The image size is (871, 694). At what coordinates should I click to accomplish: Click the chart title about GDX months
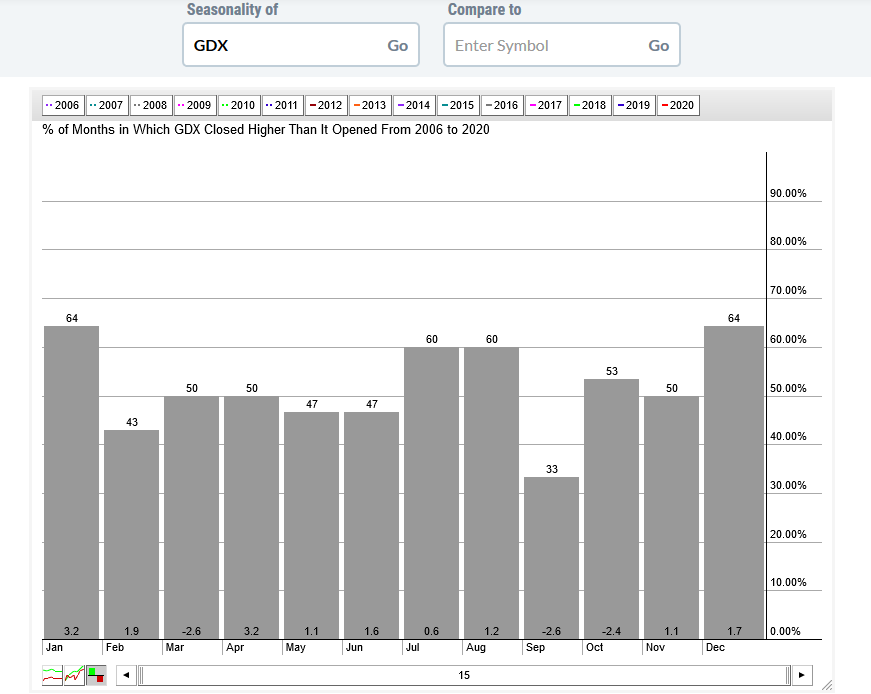pyautogui.click(x=266, y=129)
